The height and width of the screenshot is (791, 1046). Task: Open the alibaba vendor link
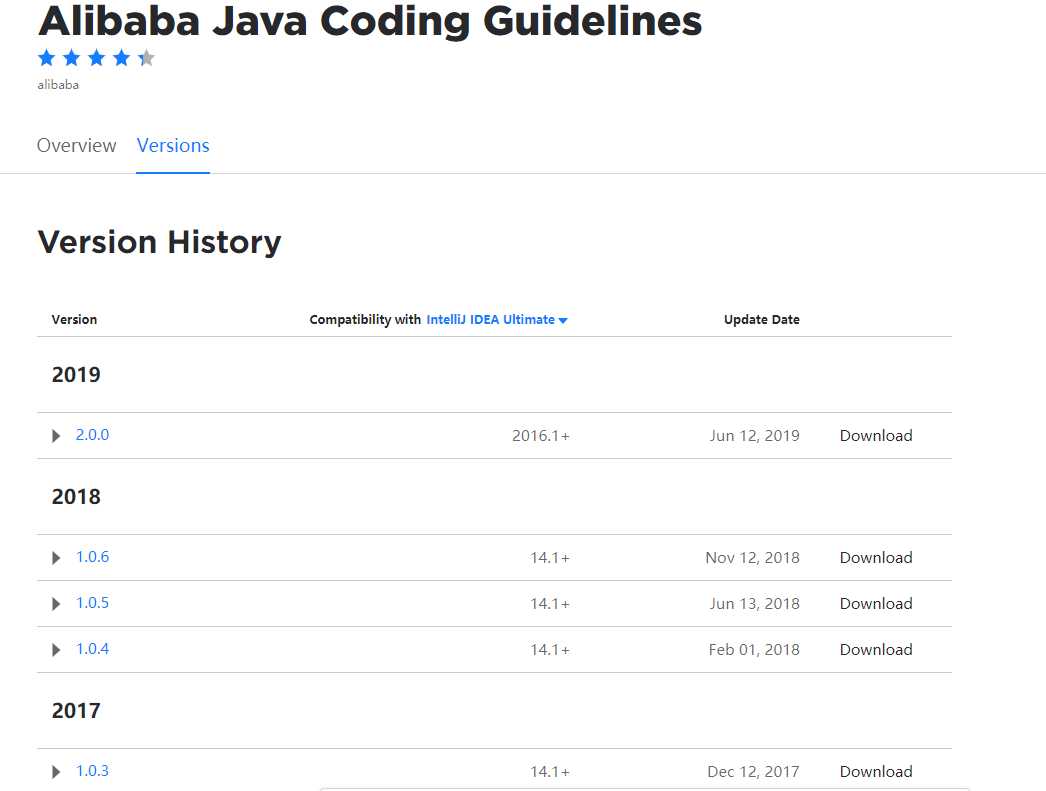pos(58,85)
